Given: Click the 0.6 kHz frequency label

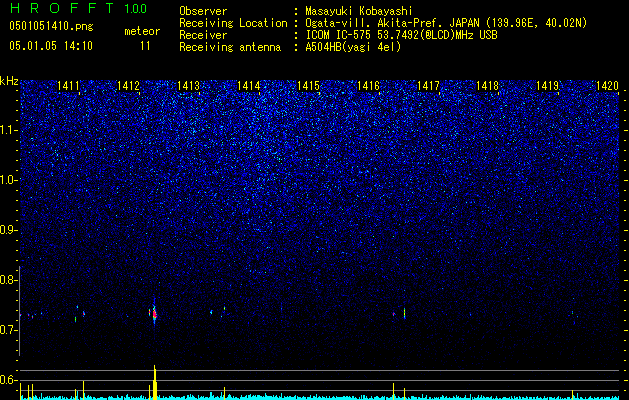Looking at the screenshot, I should [8, 380].
